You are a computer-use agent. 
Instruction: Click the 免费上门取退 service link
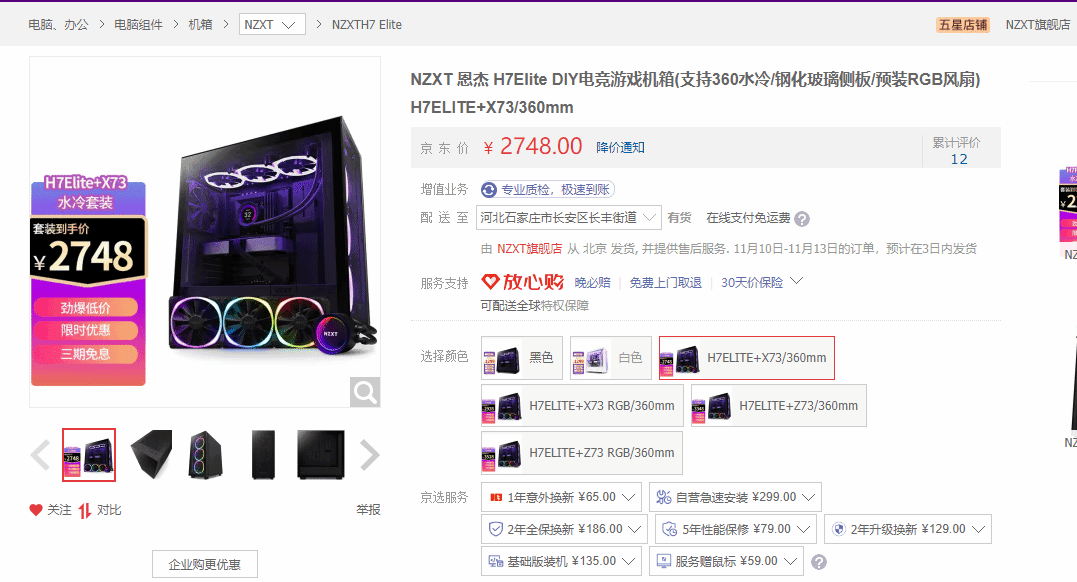coord(666,283)
